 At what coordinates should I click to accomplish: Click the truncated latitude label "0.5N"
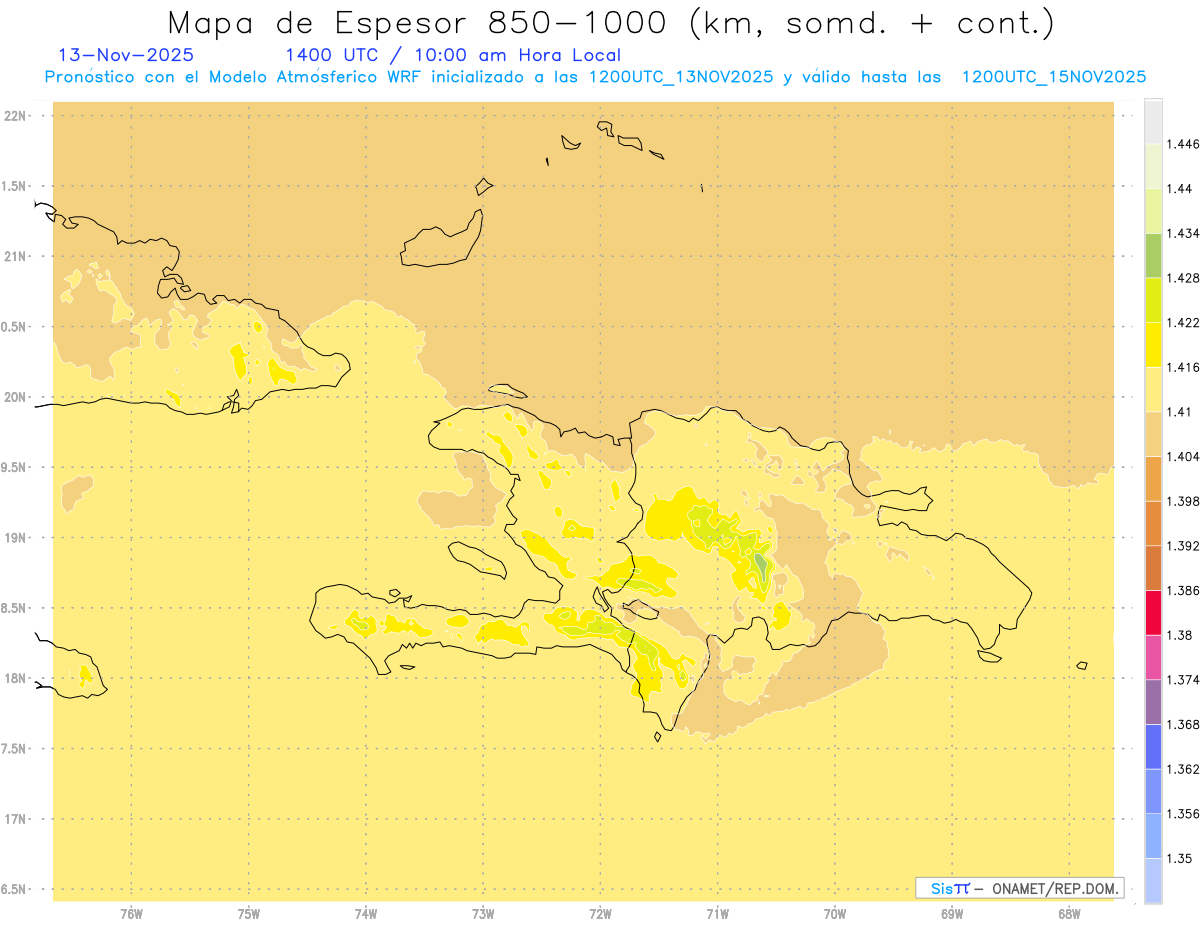pos(14,326)
